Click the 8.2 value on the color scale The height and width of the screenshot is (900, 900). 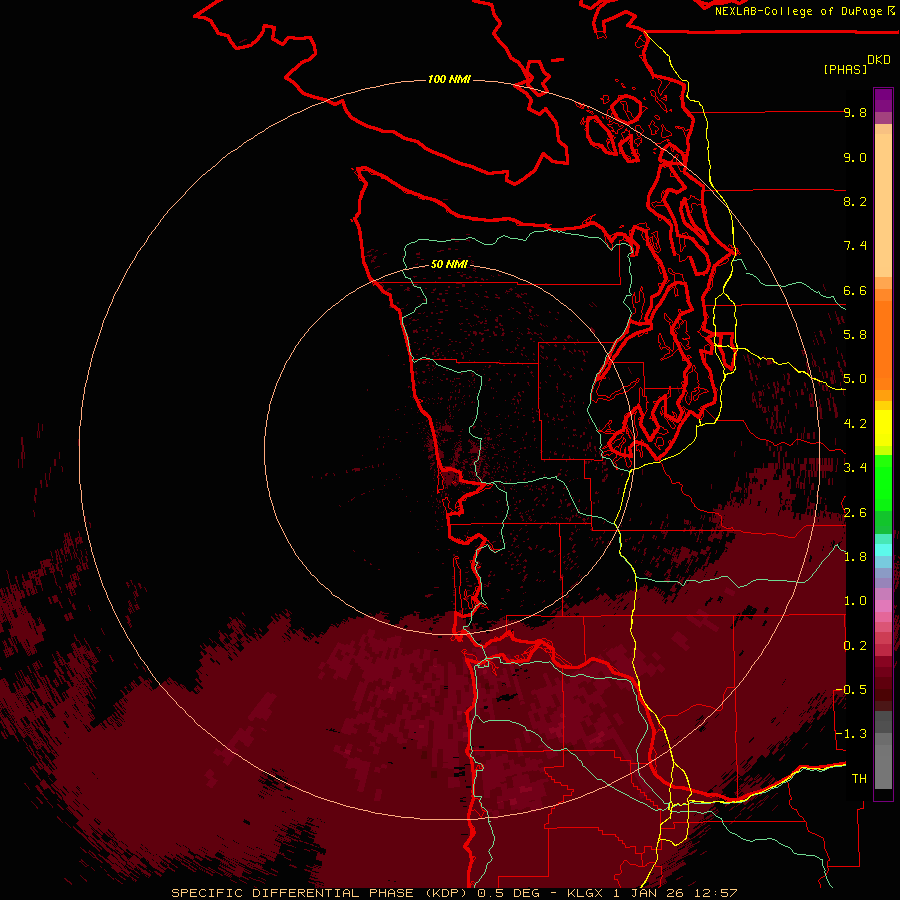[x=855, y=201]
